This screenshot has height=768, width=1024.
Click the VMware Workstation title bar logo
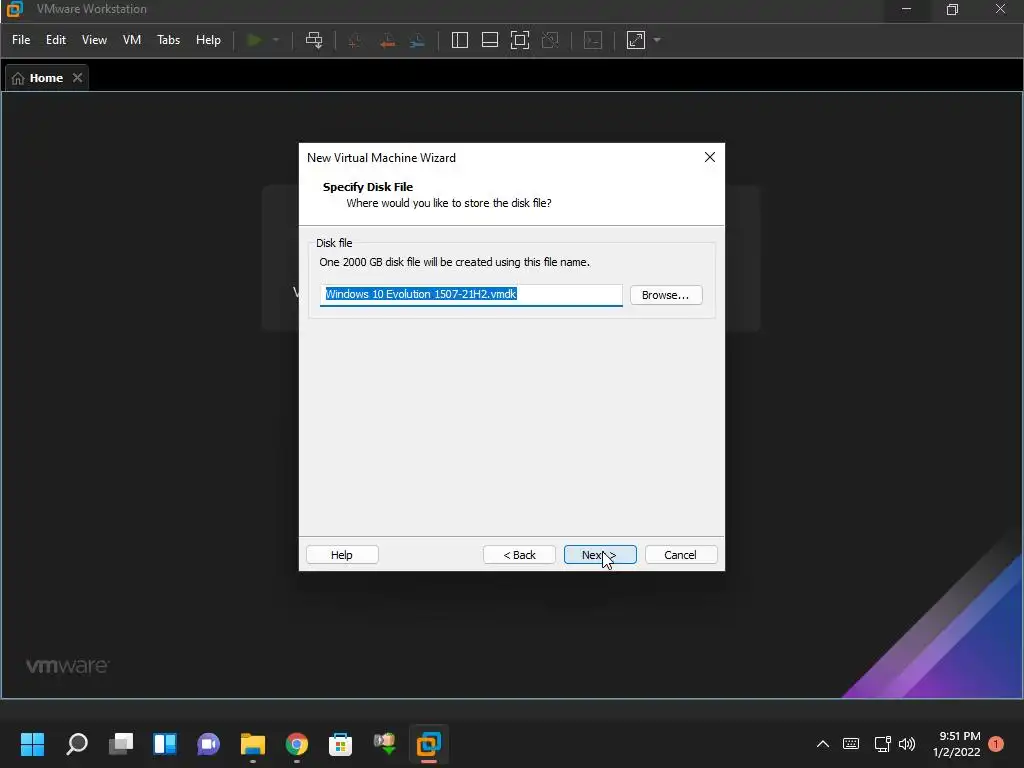point(14,9)
